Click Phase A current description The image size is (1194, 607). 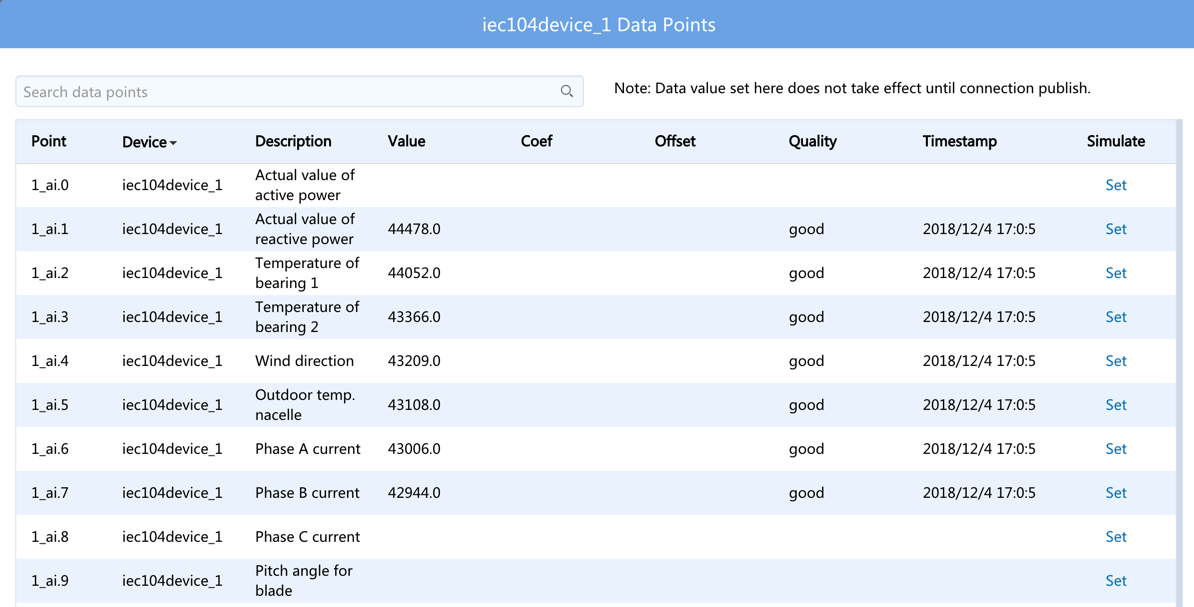(x=308, y=449)
